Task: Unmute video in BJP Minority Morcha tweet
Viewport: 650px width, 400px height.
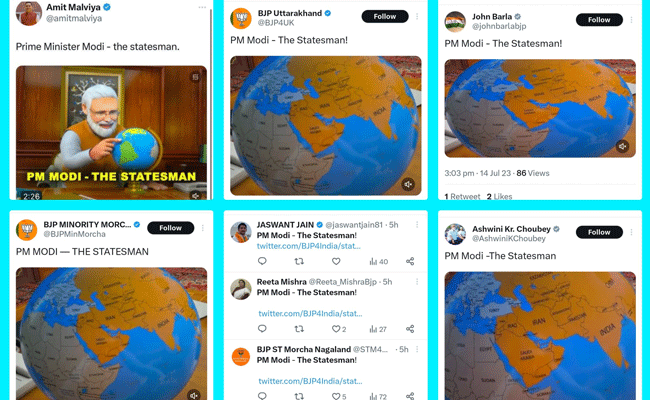Action: [x=194, y=395]
